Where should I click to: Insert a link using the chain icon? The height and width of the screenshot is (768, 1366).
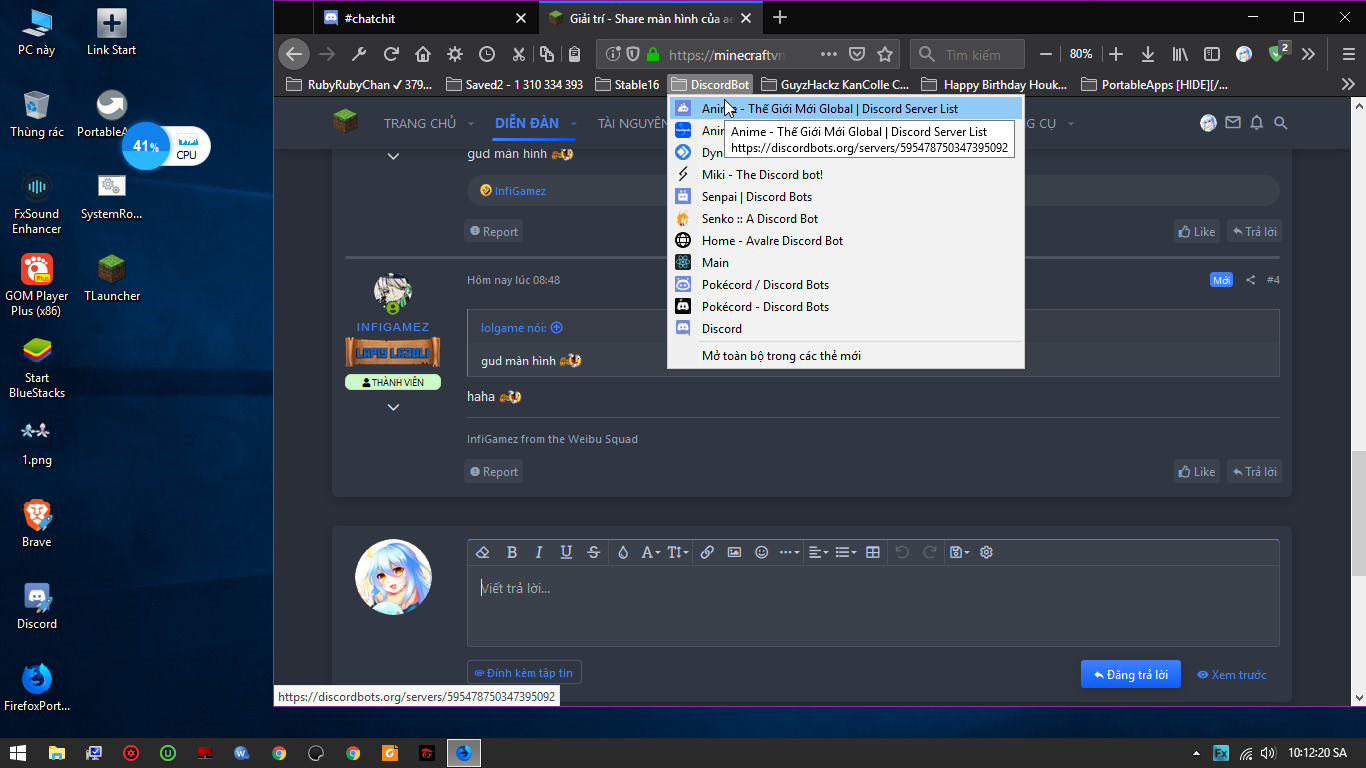(707, 552)
